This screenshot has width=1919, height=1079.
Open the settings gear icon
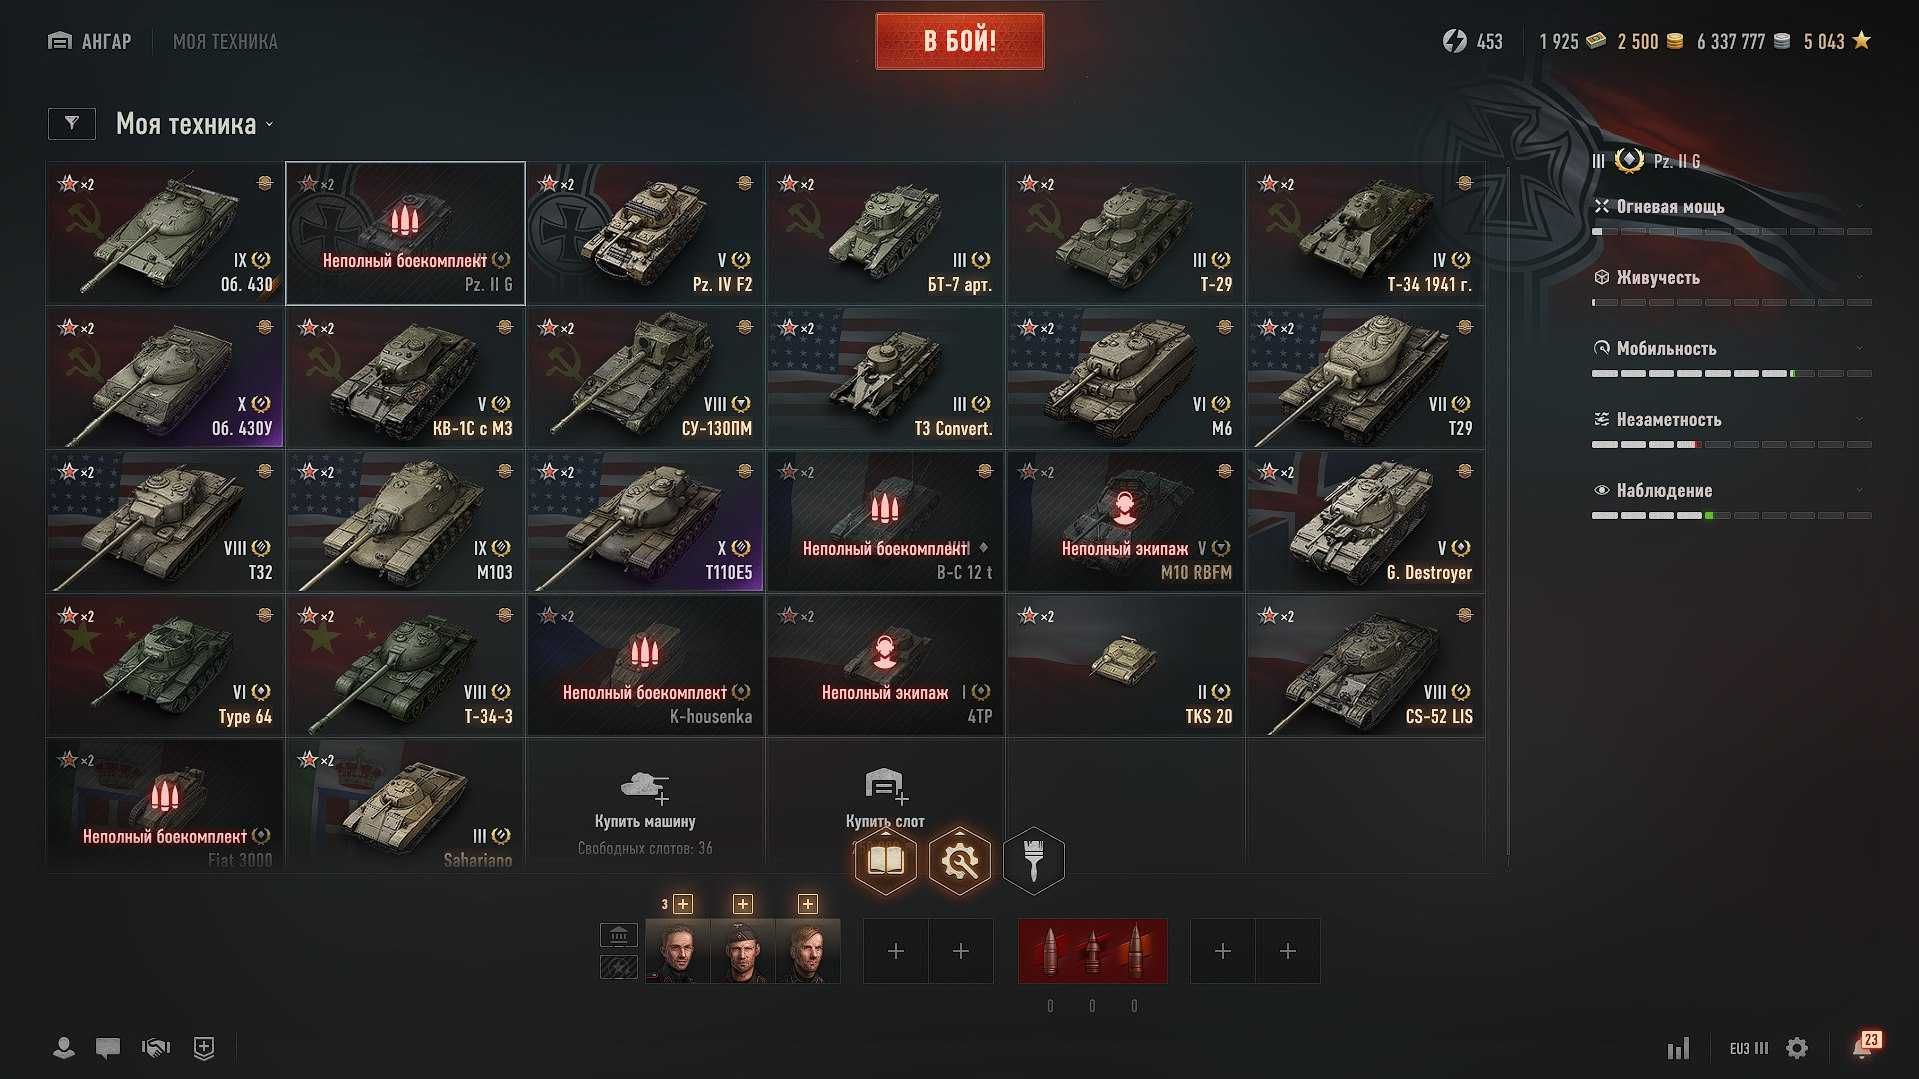[x=1797, y=1048]
